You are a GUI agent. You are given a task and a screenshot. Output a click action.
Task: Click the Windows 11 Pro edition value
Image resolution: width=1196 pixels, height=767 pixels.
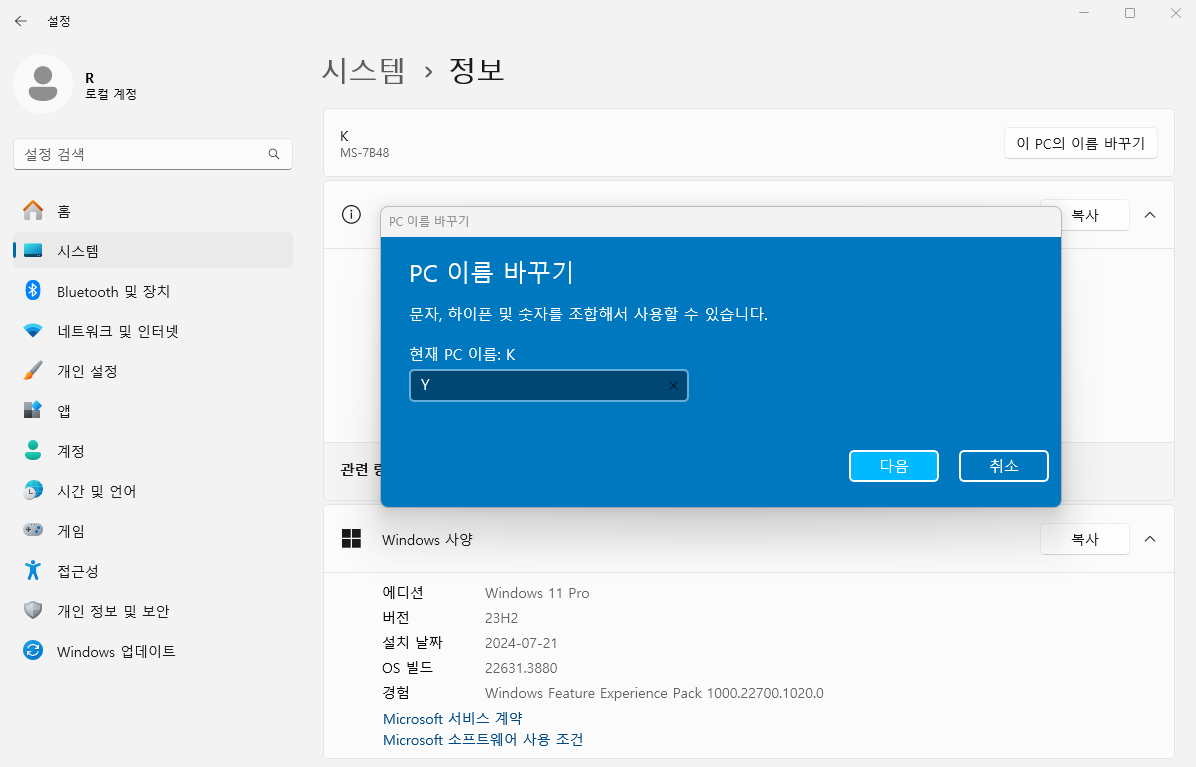click(537, 592)
